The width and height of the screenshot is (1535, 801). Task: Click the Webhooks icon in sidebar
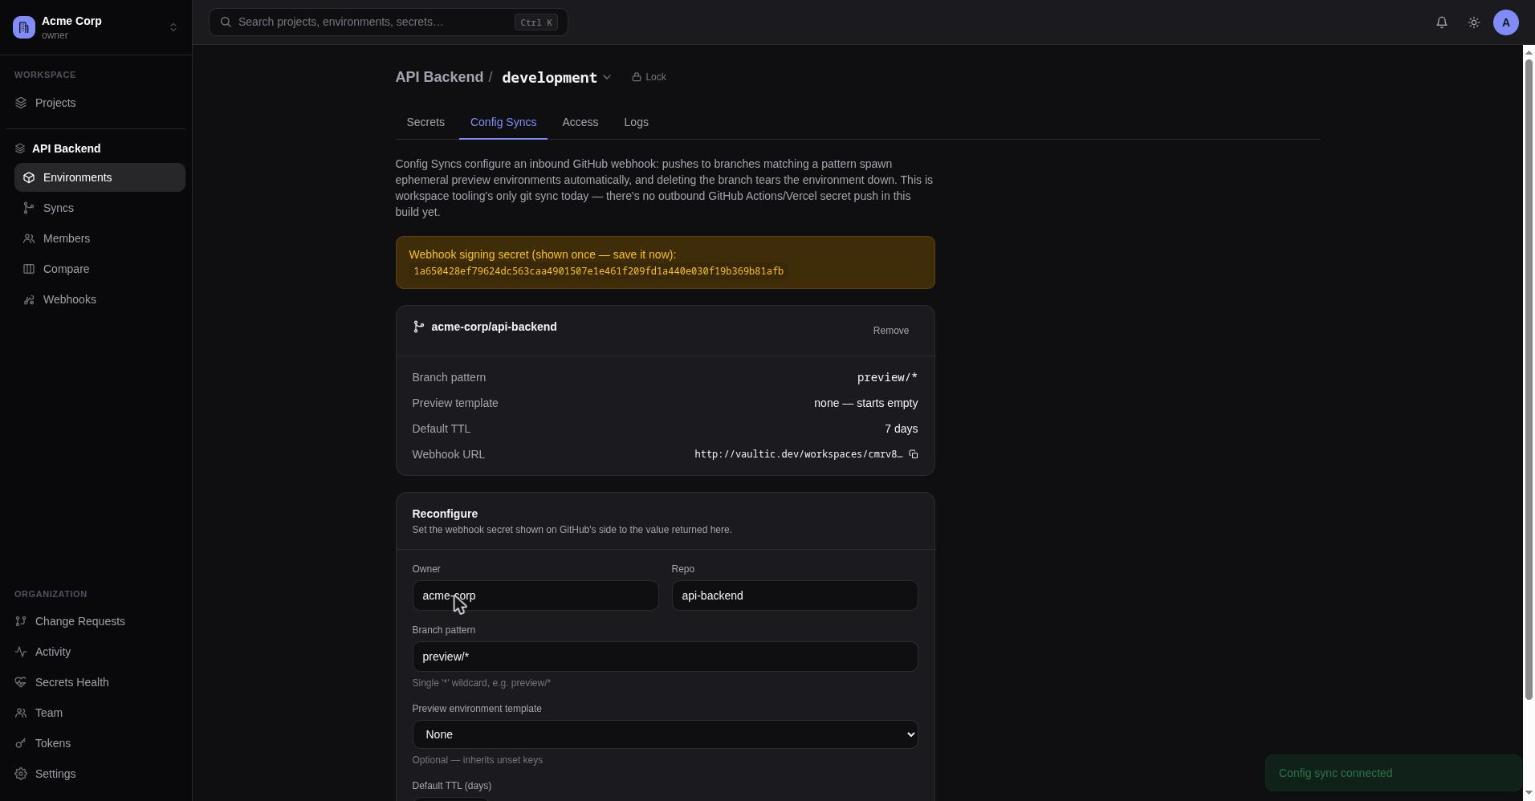pos(29,299)
